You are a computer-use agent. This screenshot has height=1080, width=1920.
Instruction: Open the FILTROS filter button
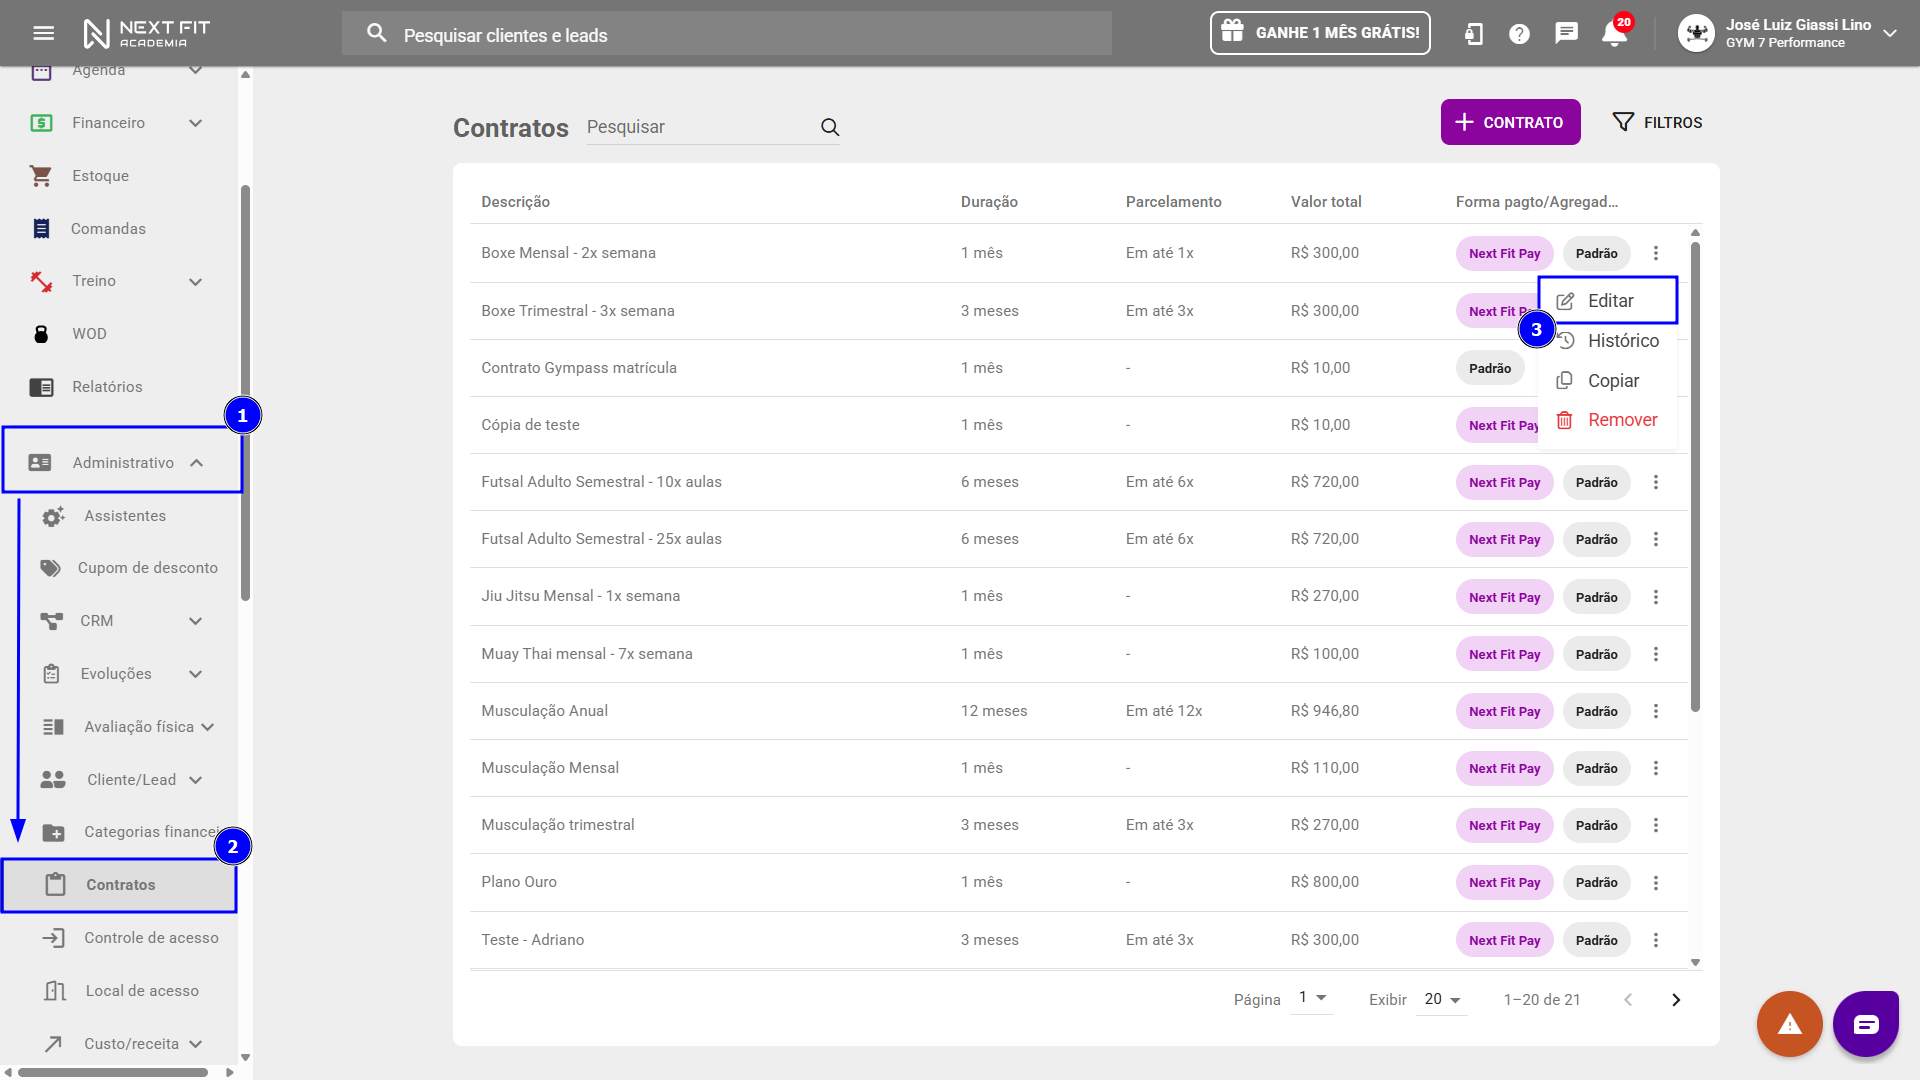1657,122
